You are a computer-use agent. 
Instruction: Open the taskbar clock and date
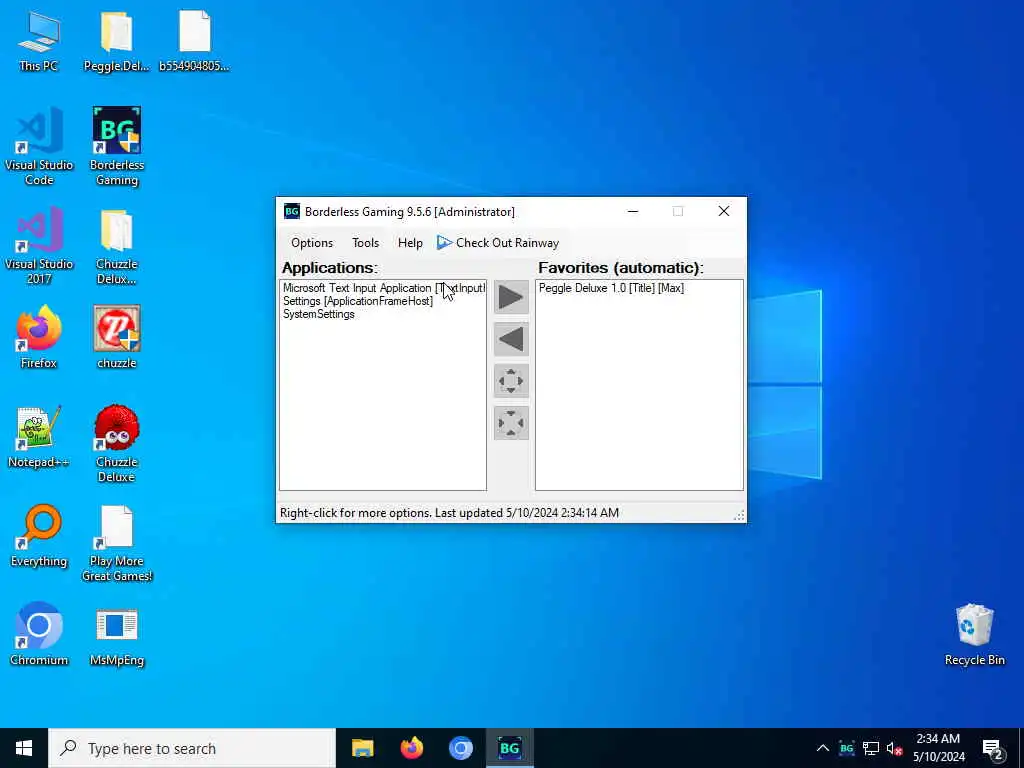(938, 748)
